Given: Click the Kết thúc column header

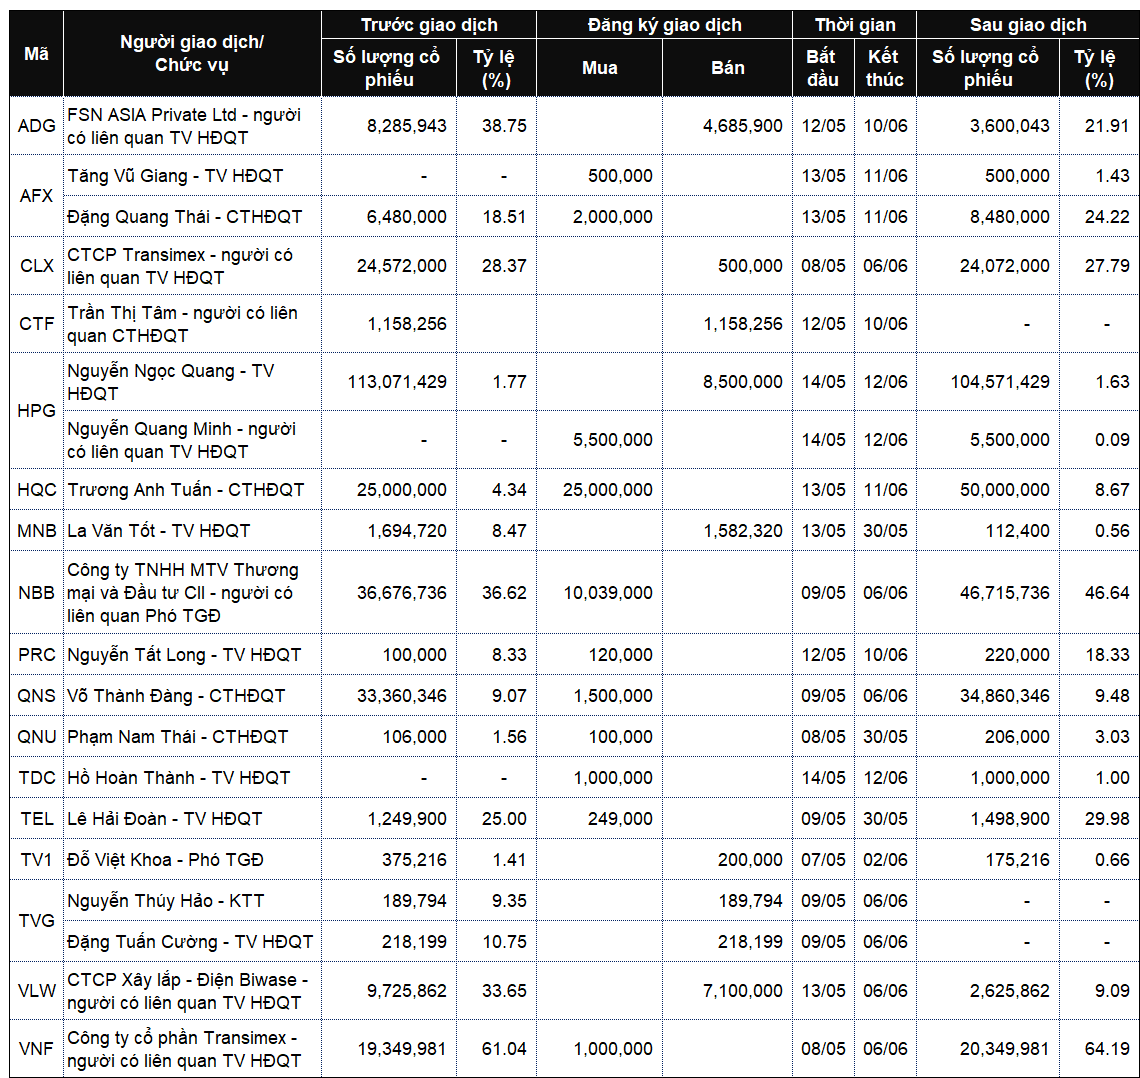Looking at the screenshot, I should coord(885,68).
